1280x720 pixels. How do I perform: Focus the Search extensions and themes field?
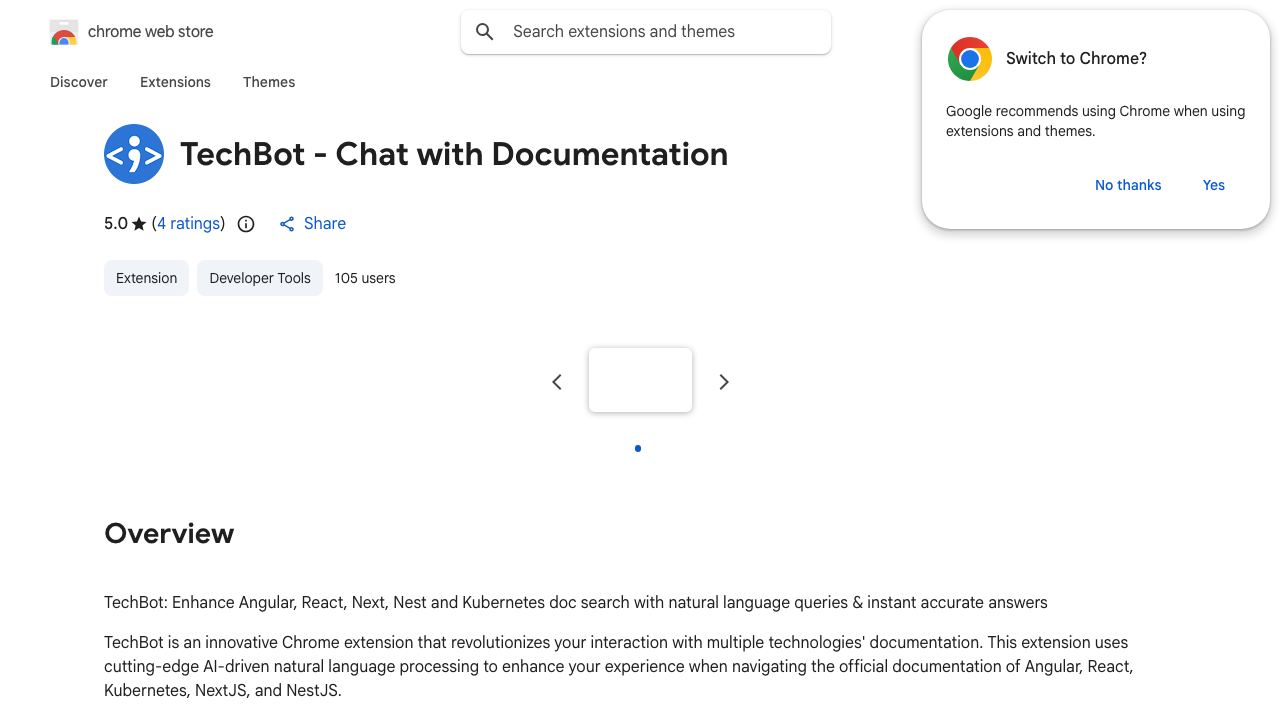point(646,32)
